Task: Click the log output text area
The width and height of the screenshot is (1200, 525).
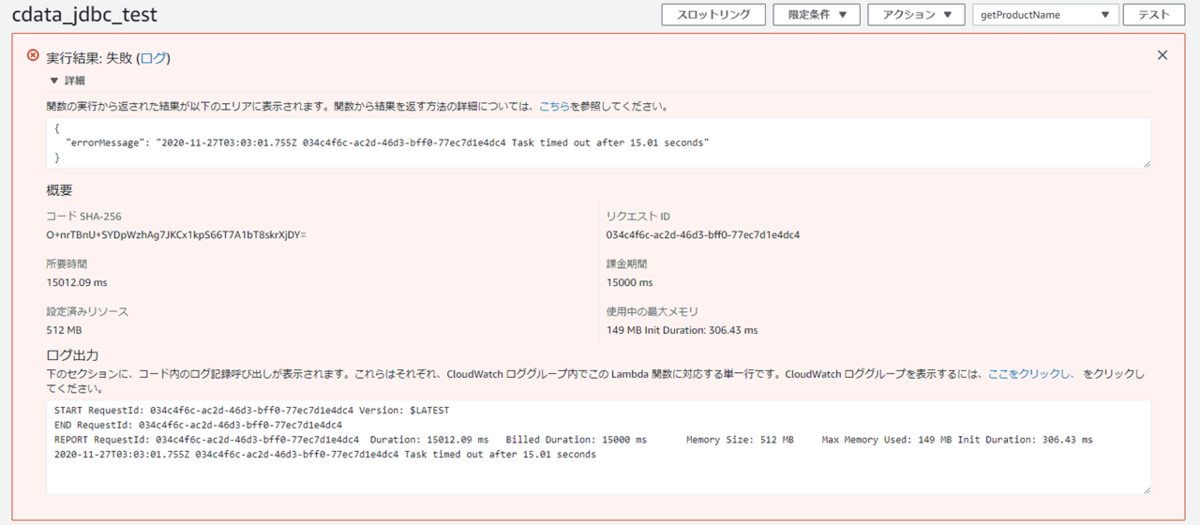Action: [x=599, y=446]
